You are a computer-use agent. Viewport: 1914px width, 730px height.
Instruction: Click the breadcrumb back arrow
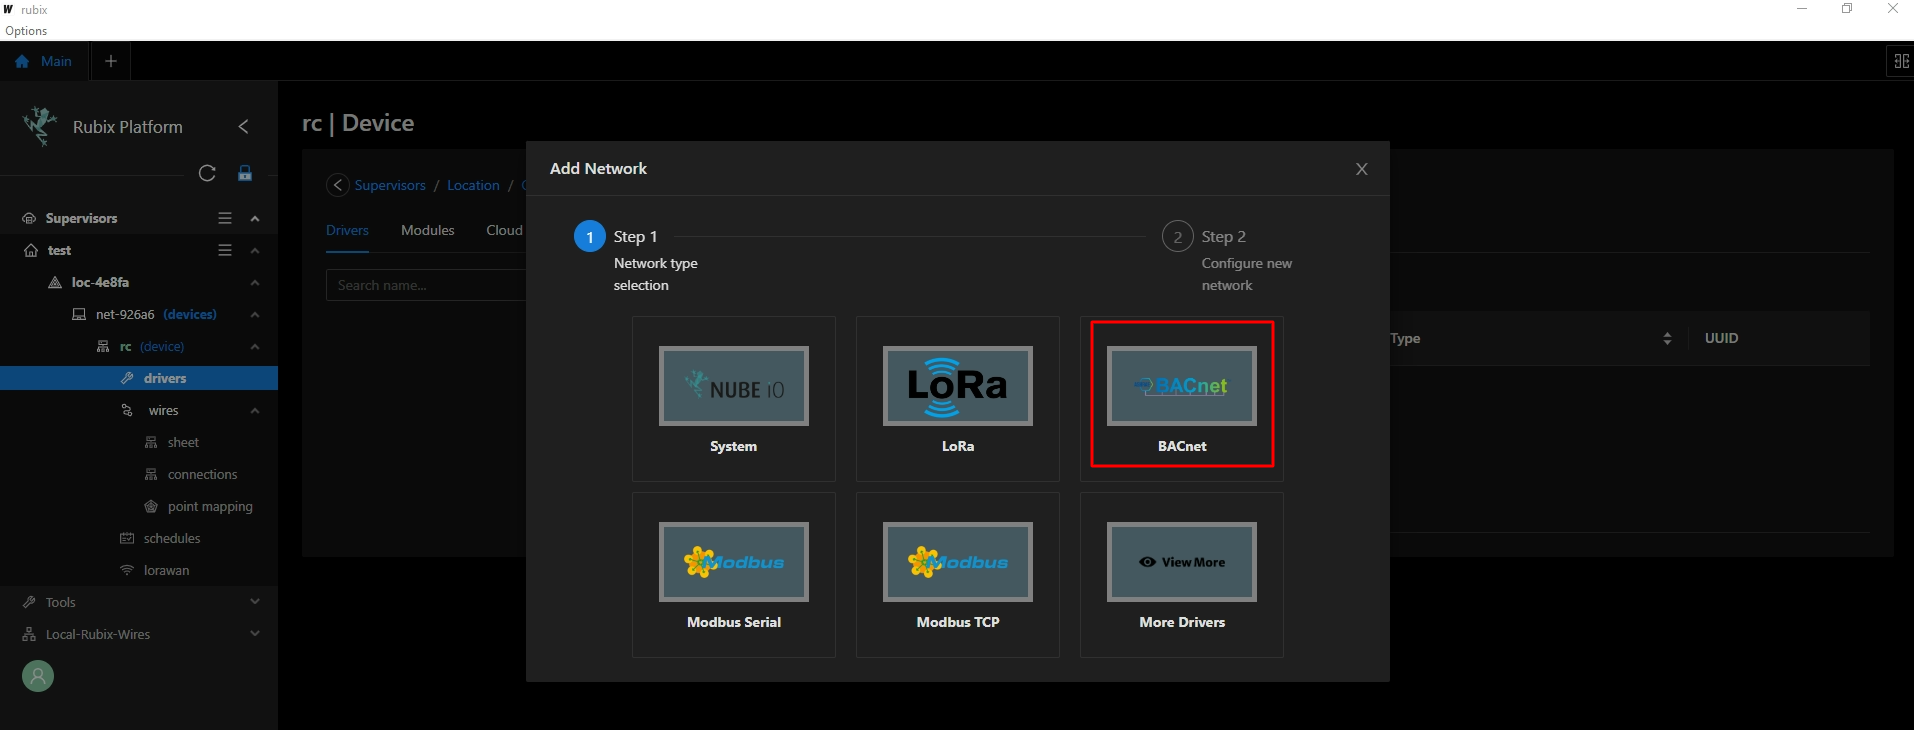pyautogui.click(x=338, y=185)
